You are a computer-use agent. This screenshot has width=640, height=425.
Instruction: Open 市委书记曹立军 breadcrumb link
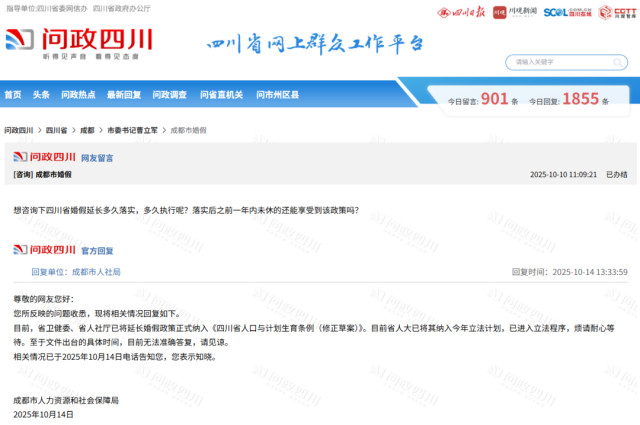click(x=132, y=130)
